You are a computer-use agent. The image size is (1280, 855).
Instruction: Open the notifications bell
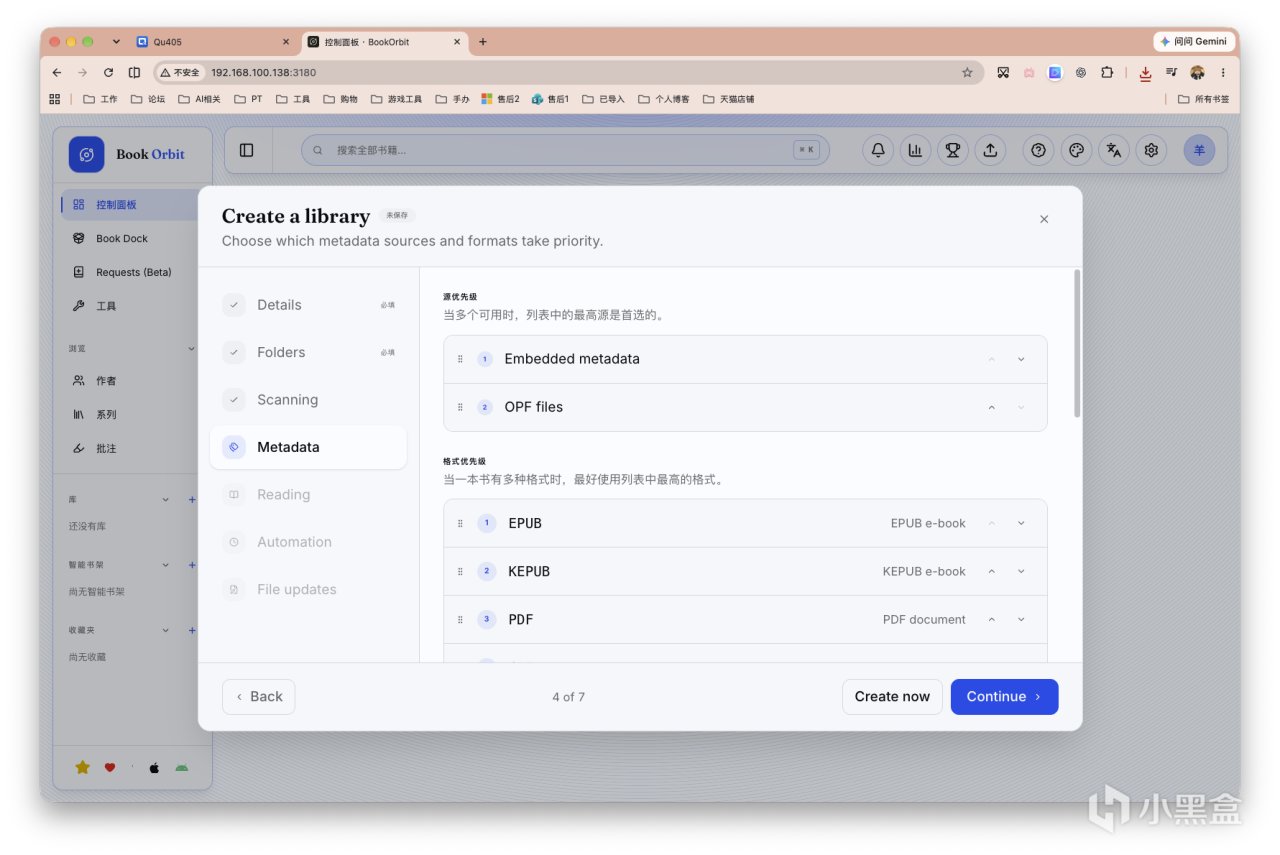(878, 150)
